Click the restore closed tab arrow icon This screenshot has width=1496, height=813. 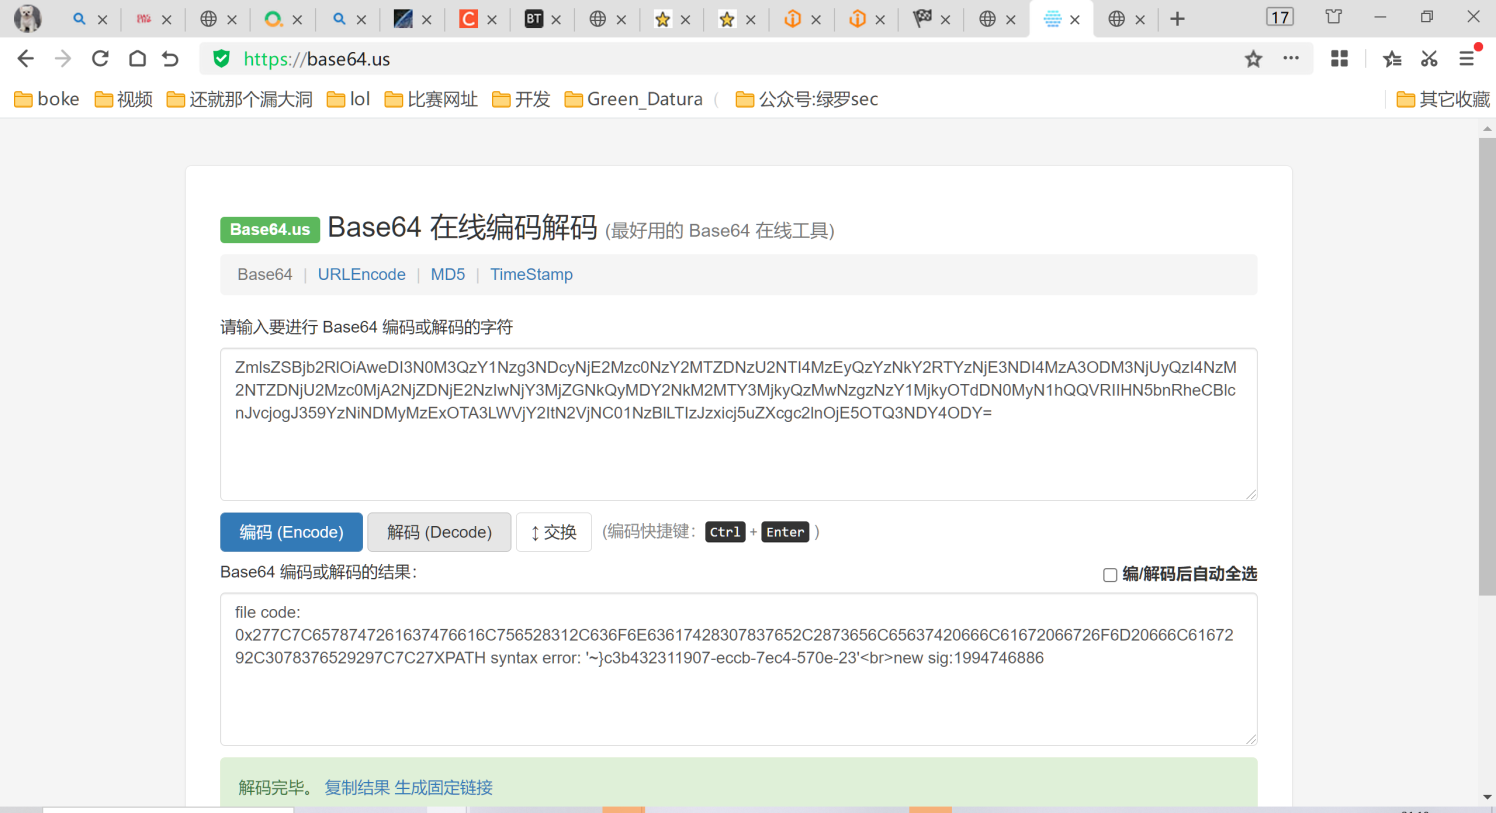click(170, 58)
